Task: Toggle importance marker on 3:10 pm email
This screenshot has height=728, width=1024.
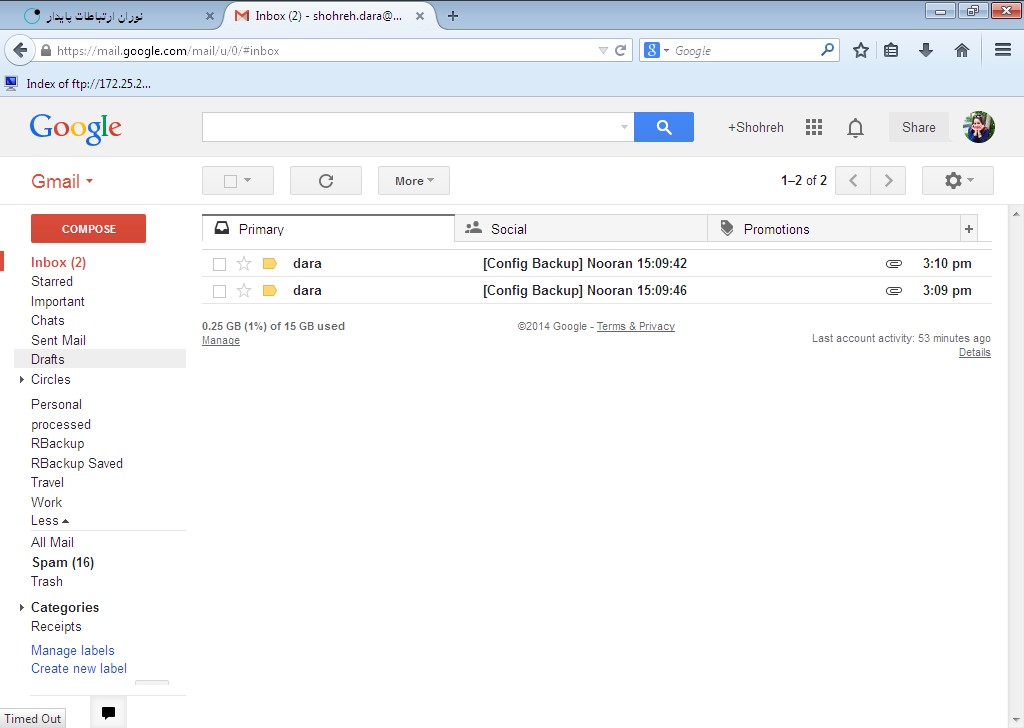Action: tap(270, 263)
